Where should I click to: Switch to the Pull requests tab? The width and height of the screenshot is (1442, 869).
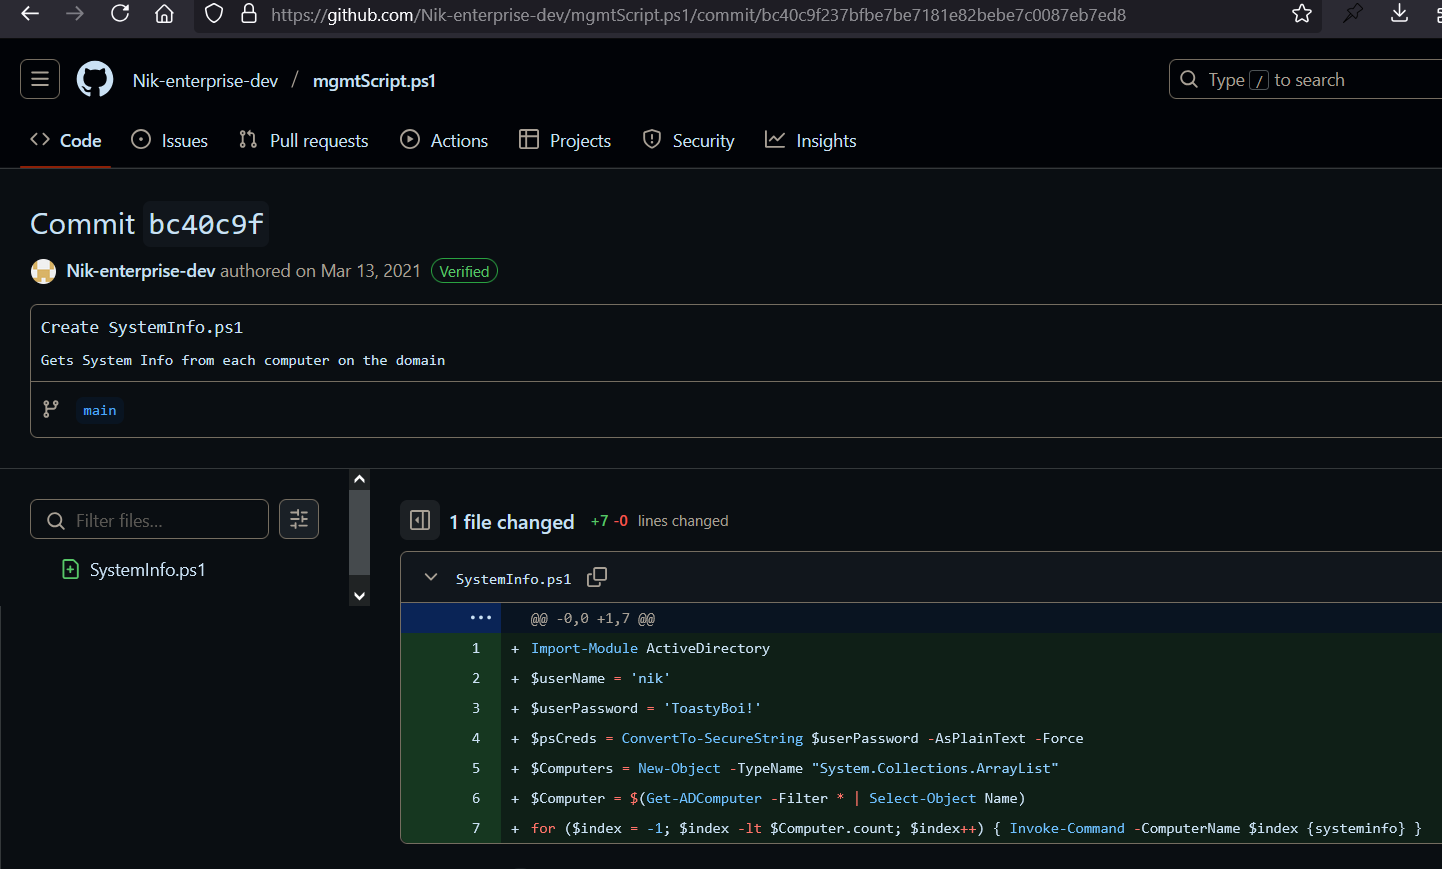click(303, 140)
